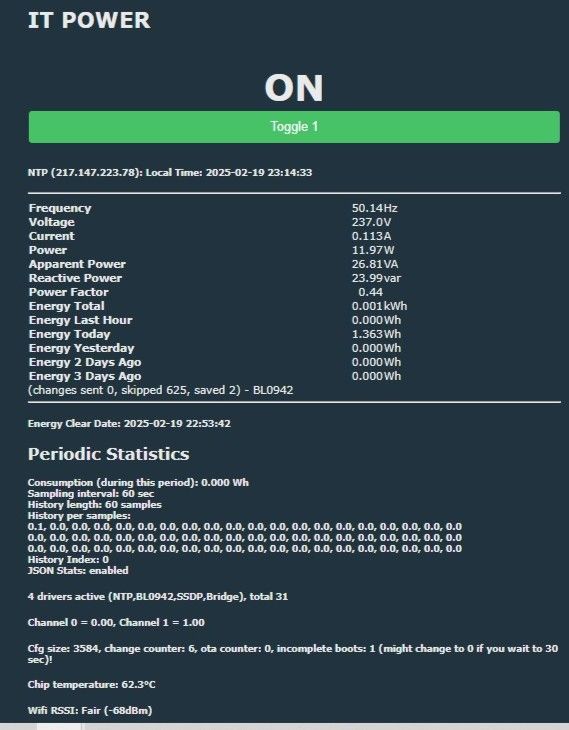Click the Power Factor 0.44 value
The image size is (569, 730).
coord(371,292)
